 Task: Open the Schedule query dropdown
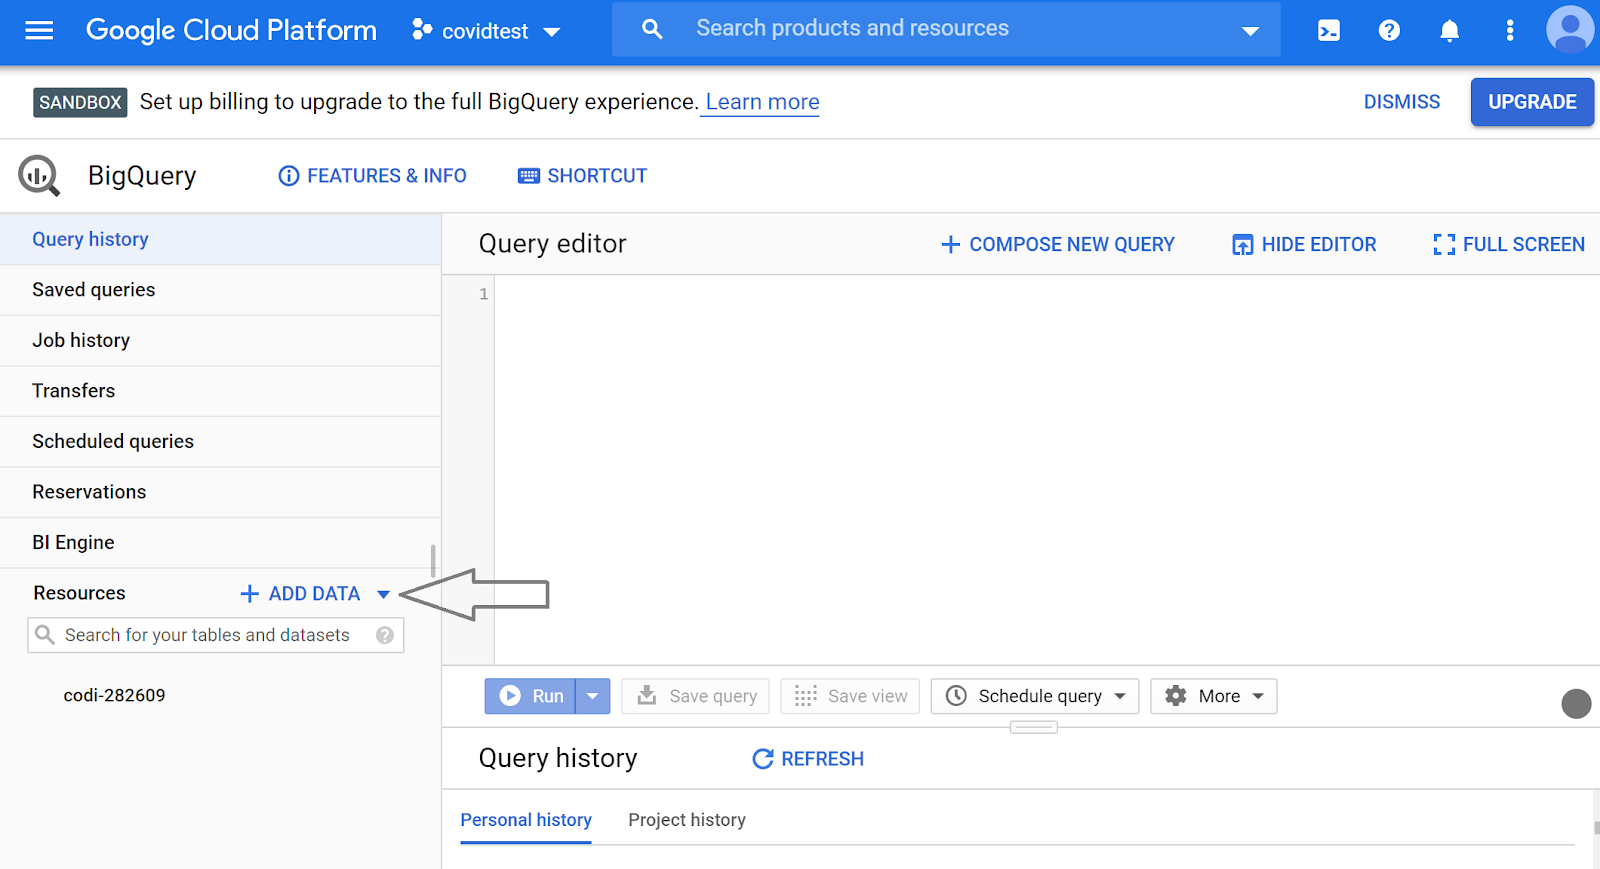(x=1035, y=696)
